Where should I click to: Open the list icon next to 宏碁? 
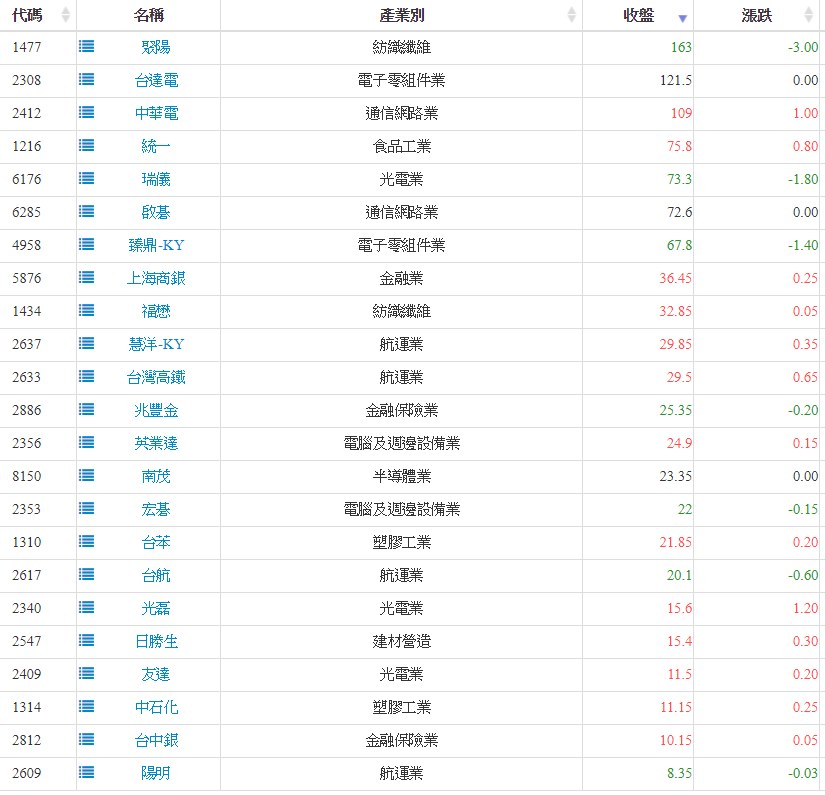point(87,509)
